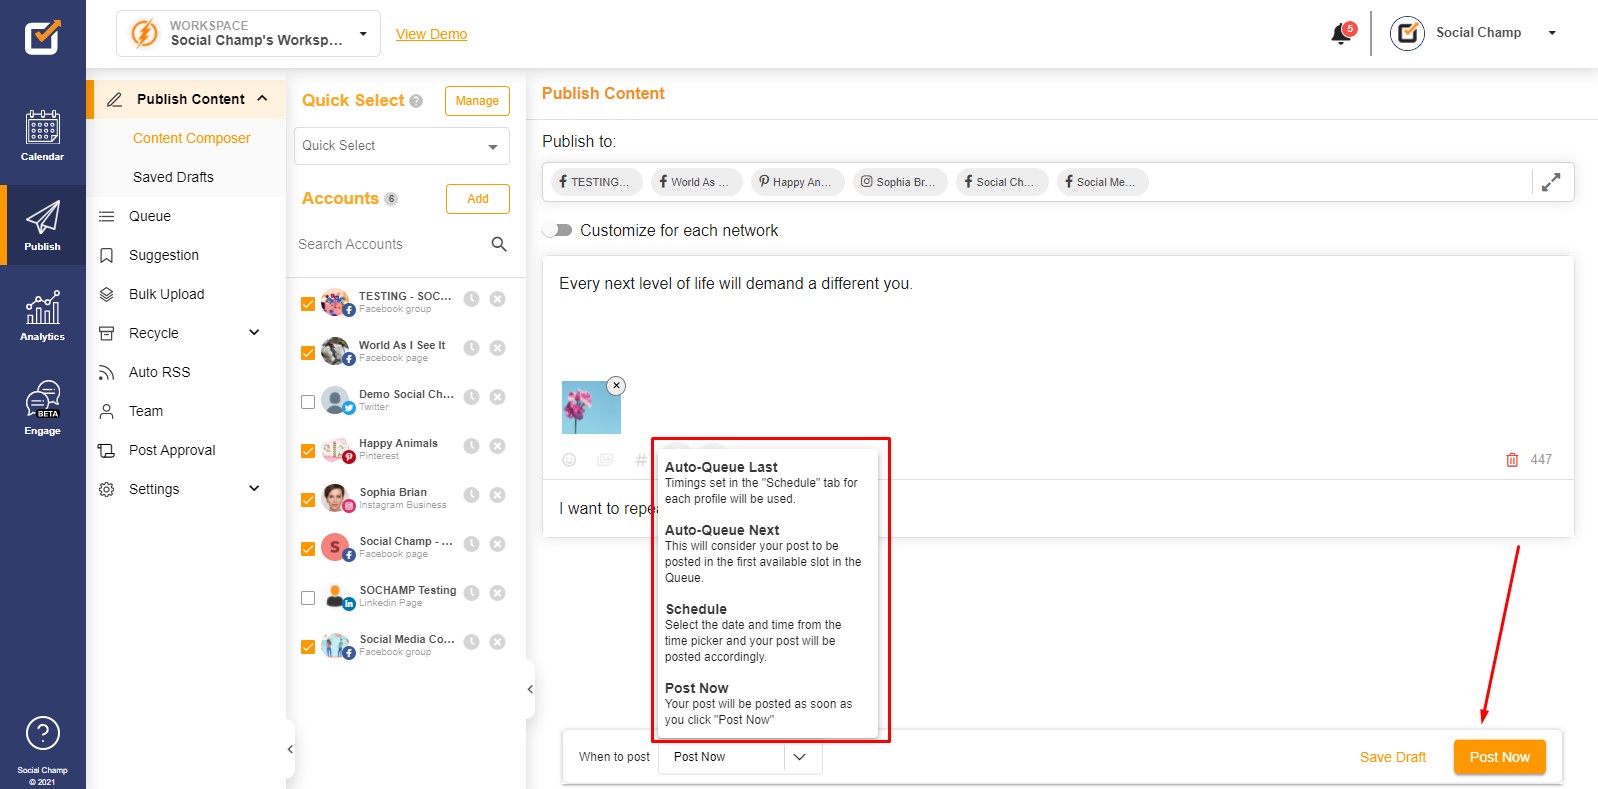This screenshot has height=789, width=1598.
Task: Click clock icon for SOCHAMP Testing
Action: (471, 593)
